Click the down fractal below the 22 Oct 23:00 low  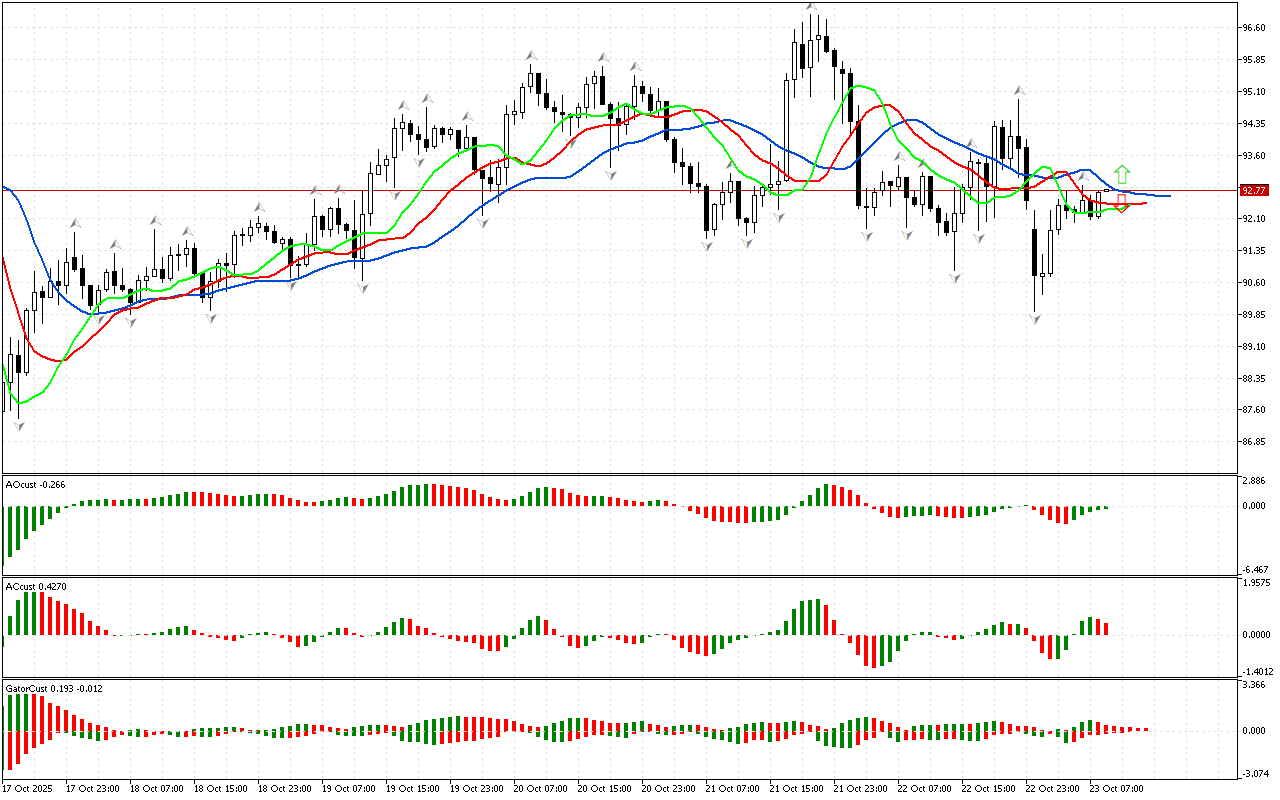[1035, 318]
